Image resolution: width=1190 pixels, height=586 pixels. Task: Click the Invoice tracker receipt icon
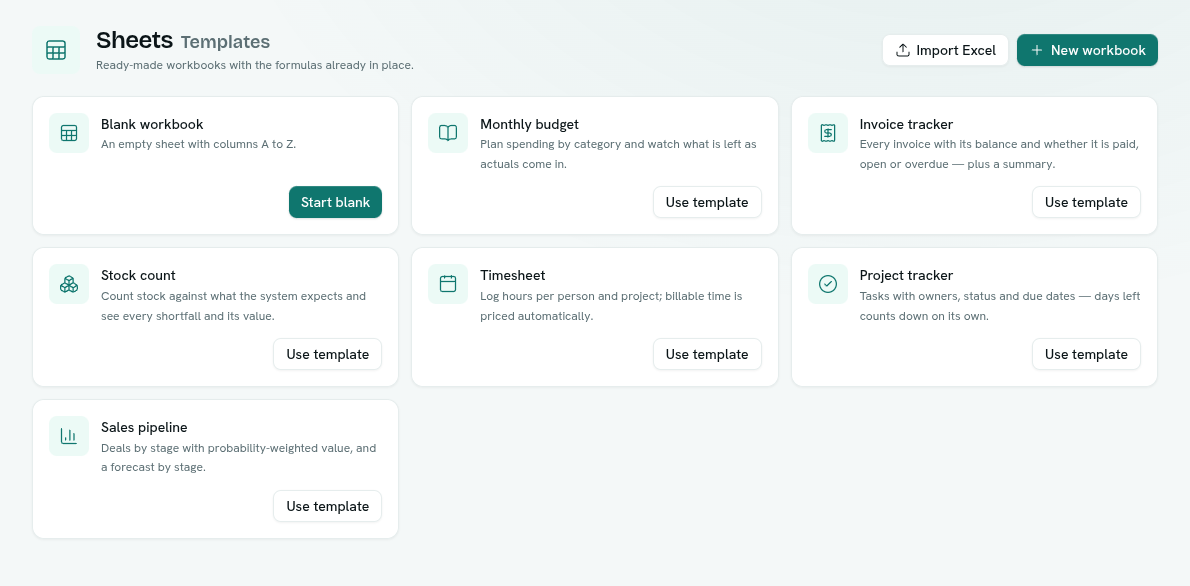828,133
